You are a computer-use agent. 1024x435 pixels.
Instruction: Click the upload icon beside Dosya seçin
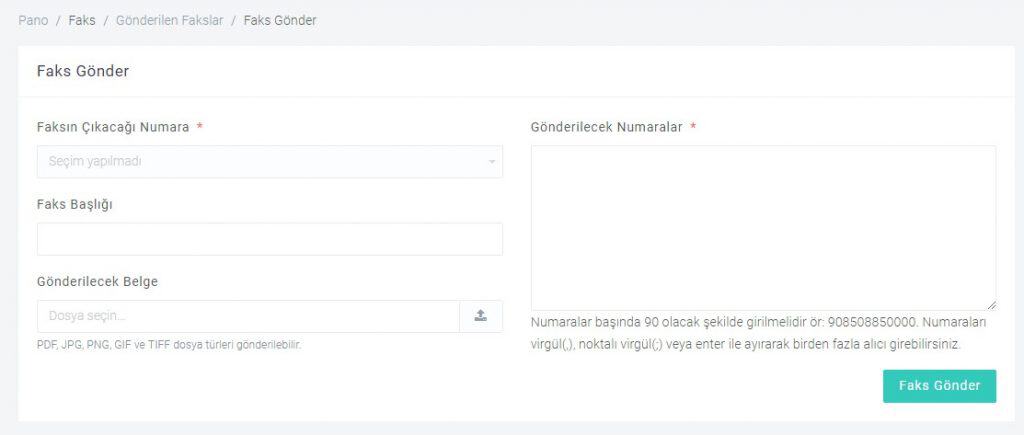481,316
